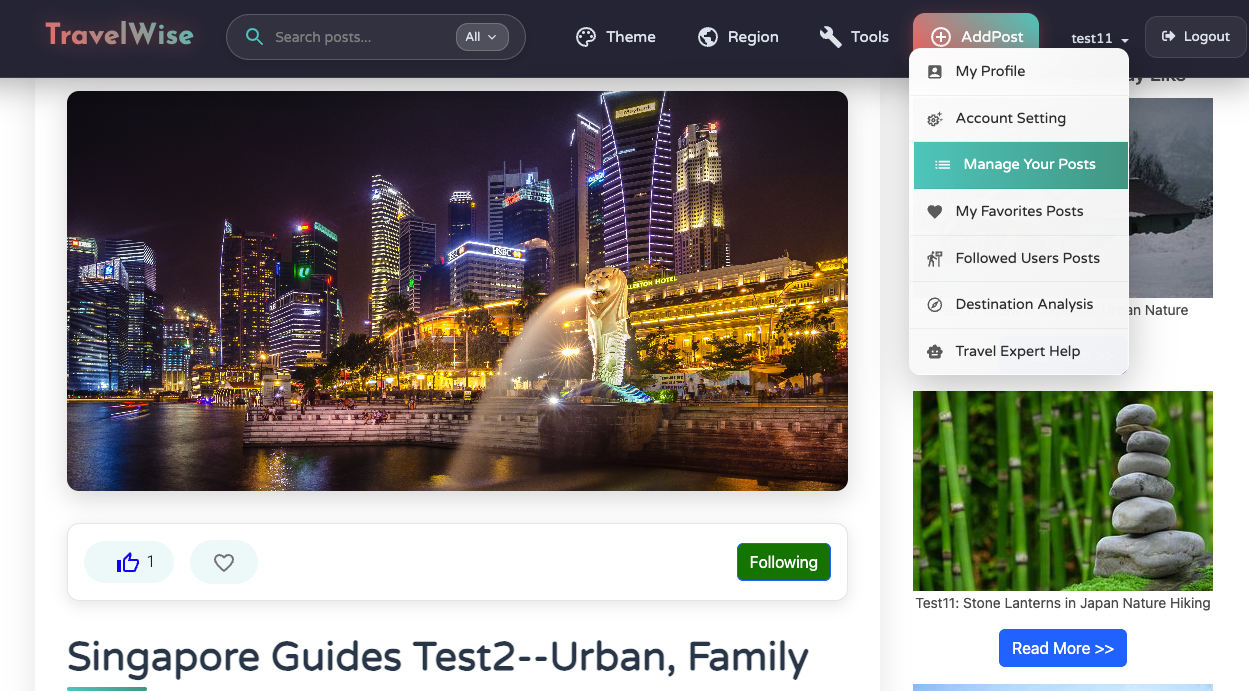The height and width of the screenshot is (691, 1249).
Task: Open the Tools wrench menu
Action: [854, 37]
